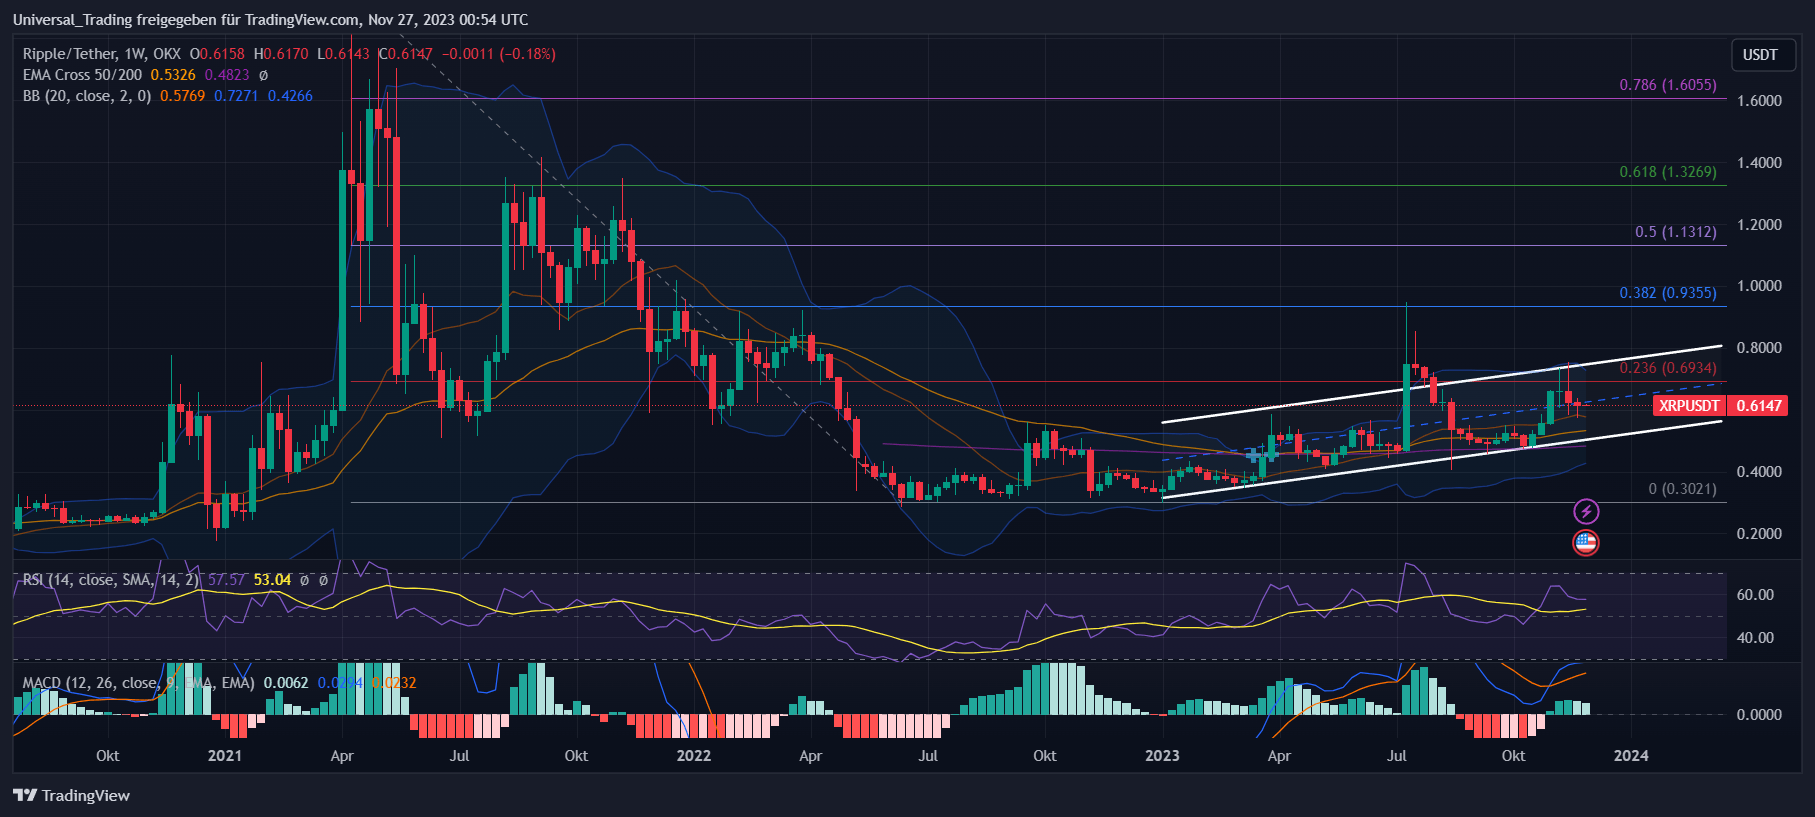This screenshot has width=1815, height=817.
Task: Click the 0.382 (0.9355) Fibonacci label
Action: point(1667,293)
